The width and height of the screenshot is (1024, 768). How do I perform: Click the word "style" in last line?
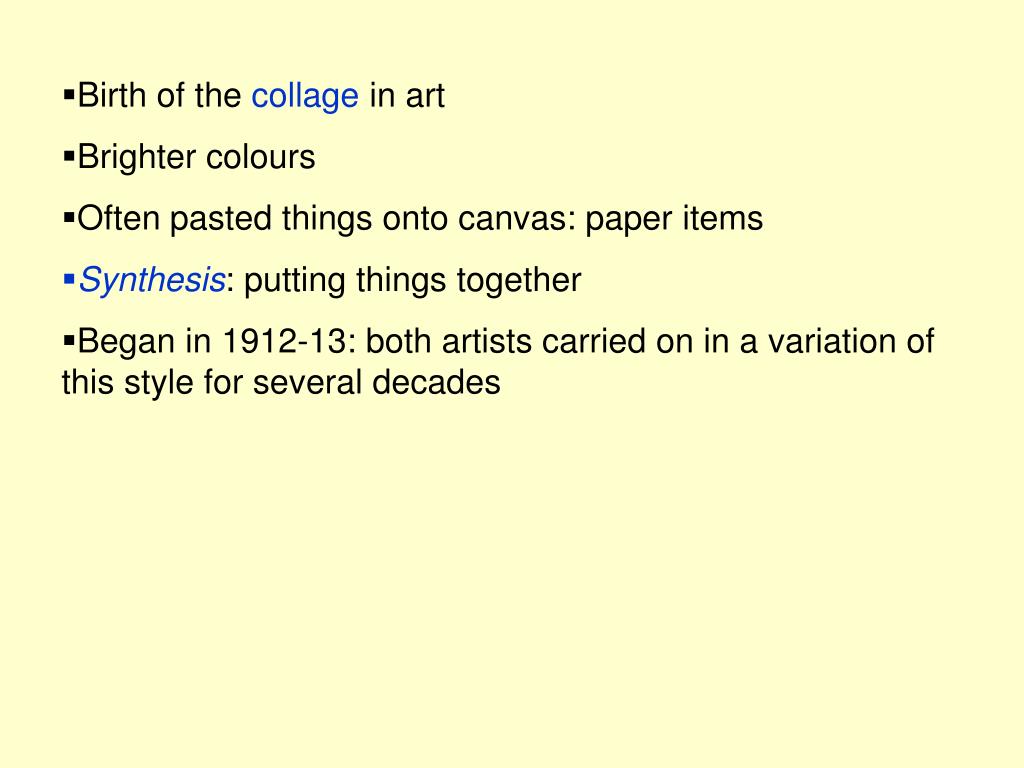pyautogui.click(x=159, y=383)
